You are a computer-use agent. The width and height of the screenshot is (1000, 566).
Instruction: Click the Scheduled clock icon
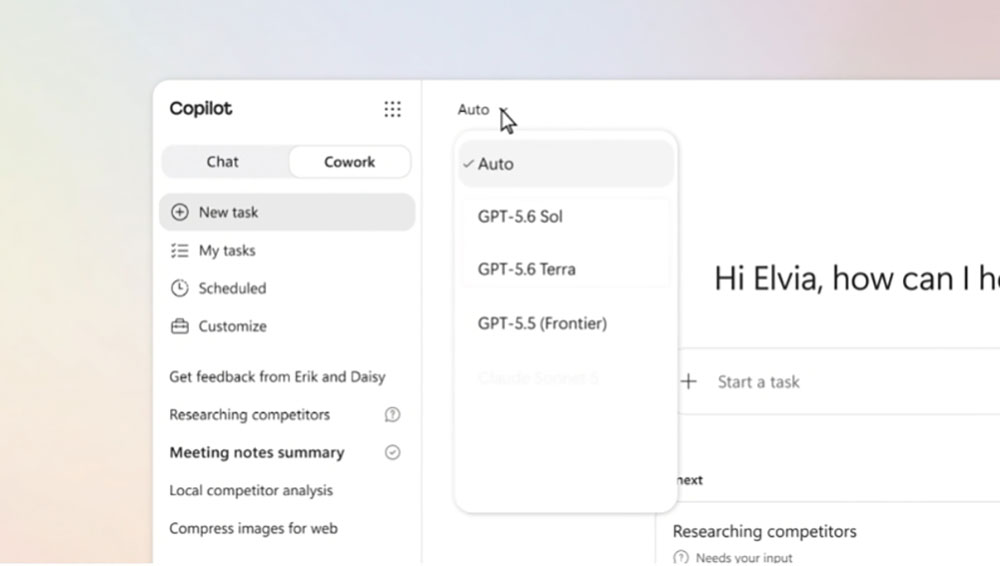pyautogui.click(x=180, y=288)
